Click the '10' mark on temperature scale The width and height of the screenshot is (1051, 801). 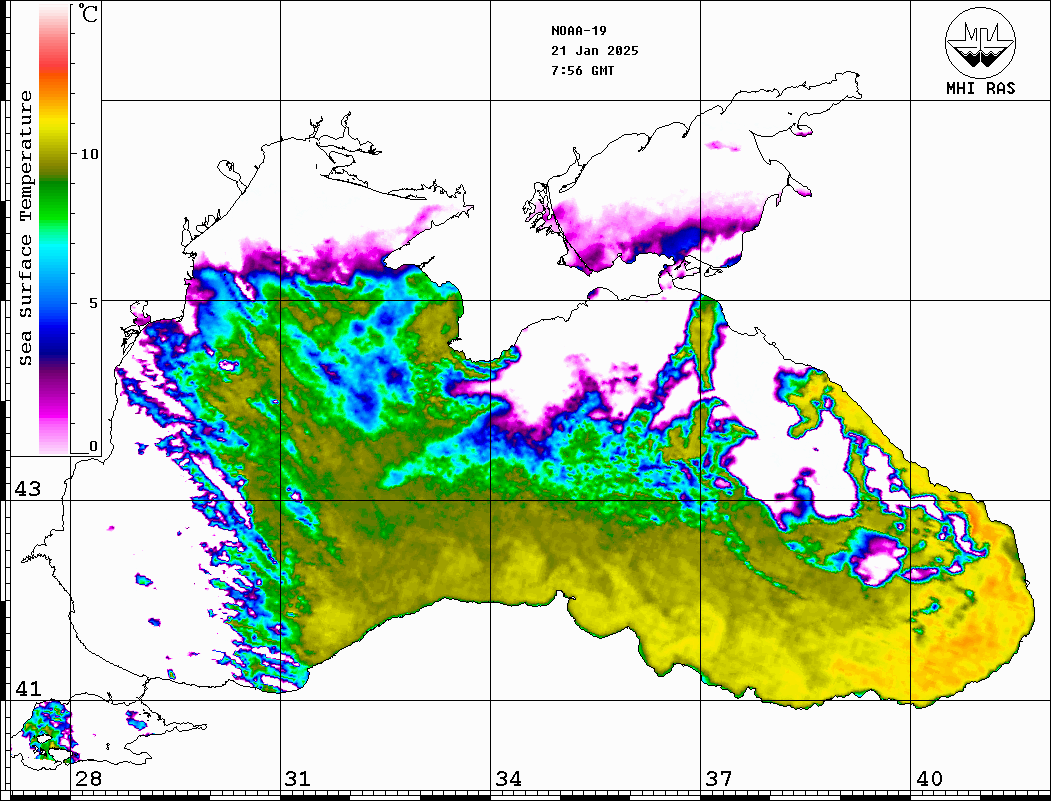88,154
